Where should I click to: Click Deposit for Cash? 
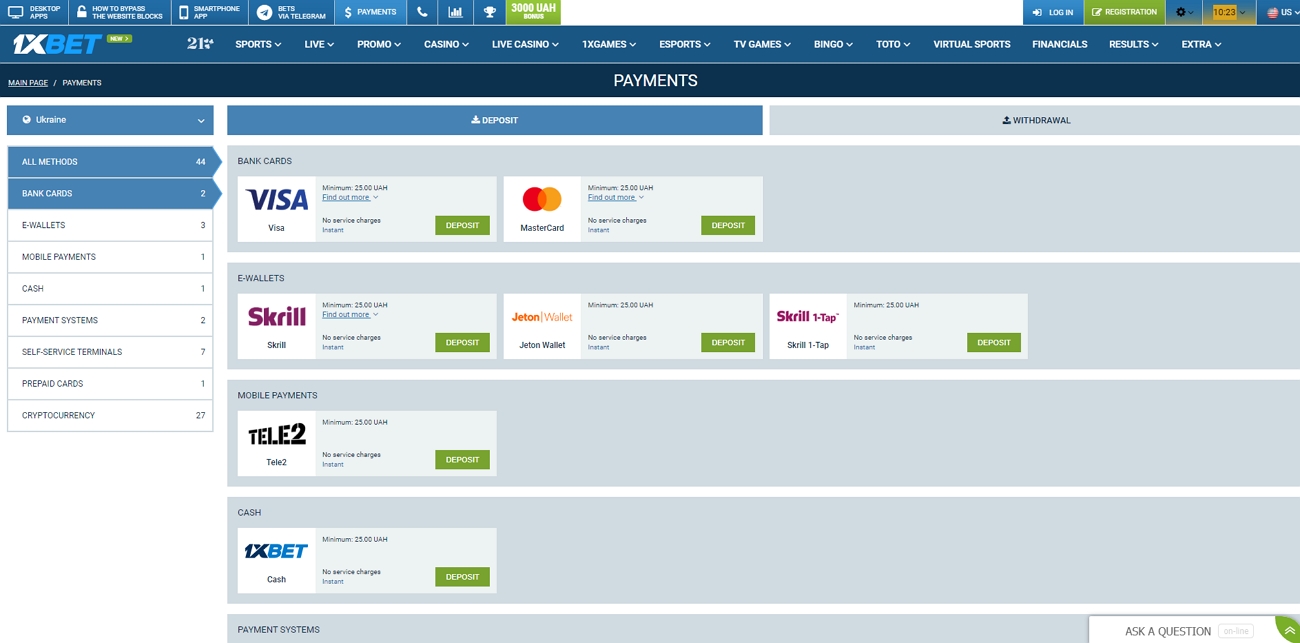pyautogui.click(x=462, y=576)
